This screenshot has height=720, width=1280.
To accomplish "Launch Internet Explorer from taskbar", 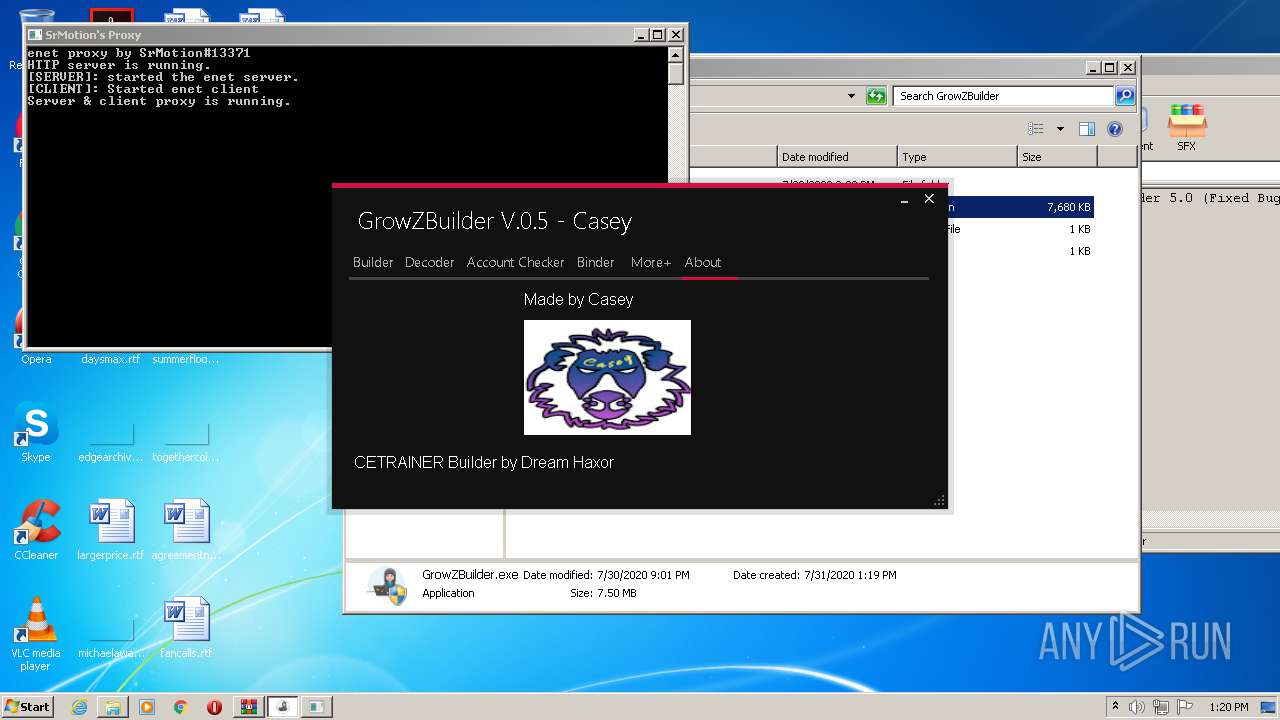I will (79, 707).
